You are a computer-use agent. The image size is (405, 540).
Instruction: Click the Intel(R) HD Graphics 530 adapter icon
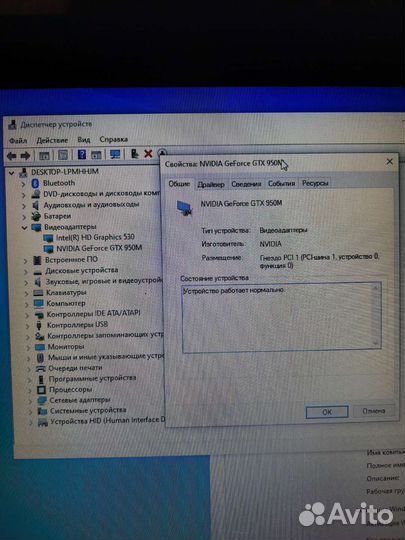[x=48, y=238]
